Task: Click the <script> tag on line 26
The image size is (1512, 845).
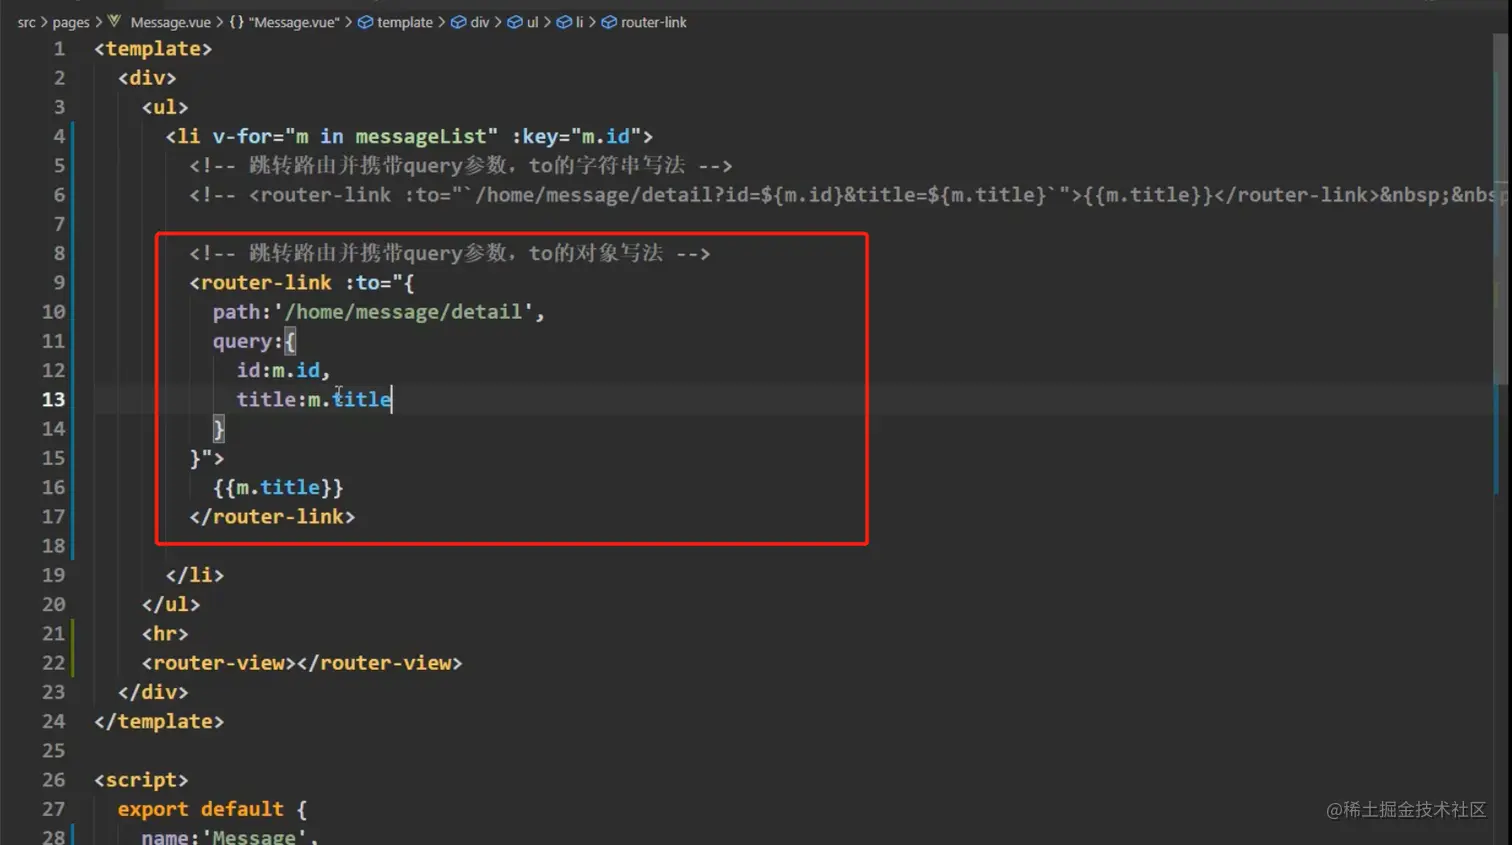Action: [141, 780]
